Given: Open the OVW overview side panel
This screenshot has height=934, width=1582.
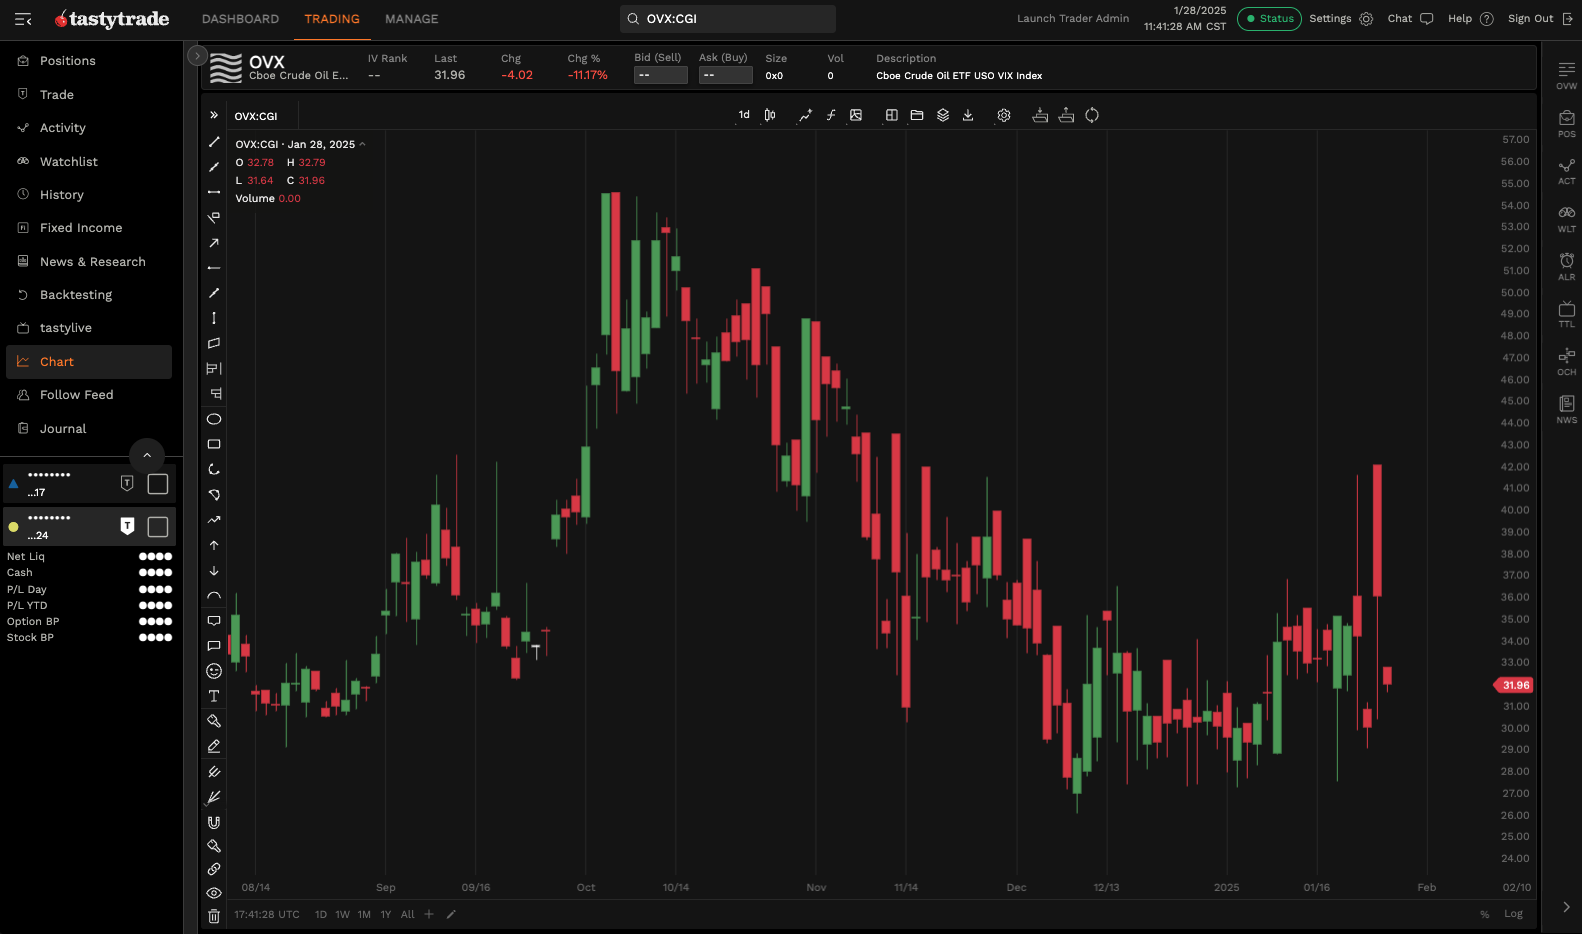Looking at the screenshot, I should [1567, 75].
